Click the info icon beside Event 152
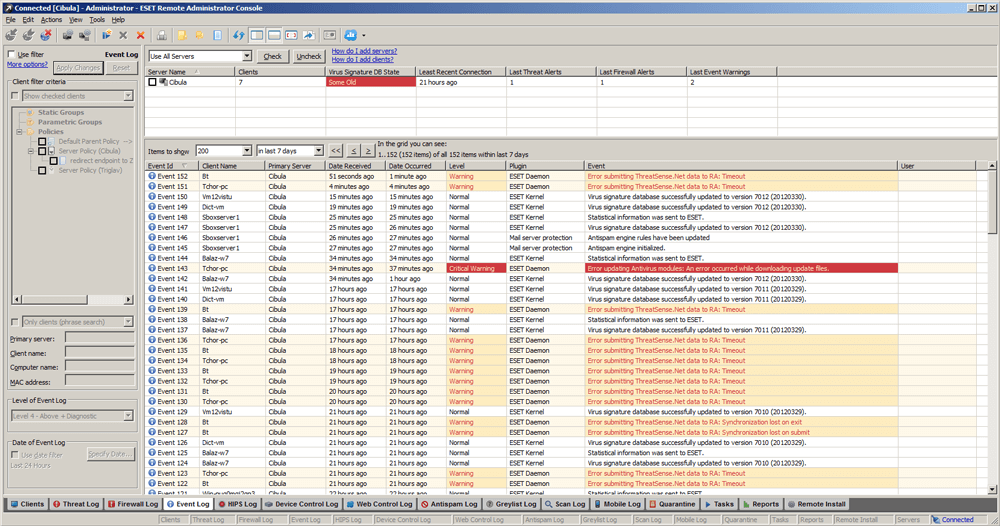Image resolution: width=1000 pixels, height=526 pixels. (x=152, y=176)
